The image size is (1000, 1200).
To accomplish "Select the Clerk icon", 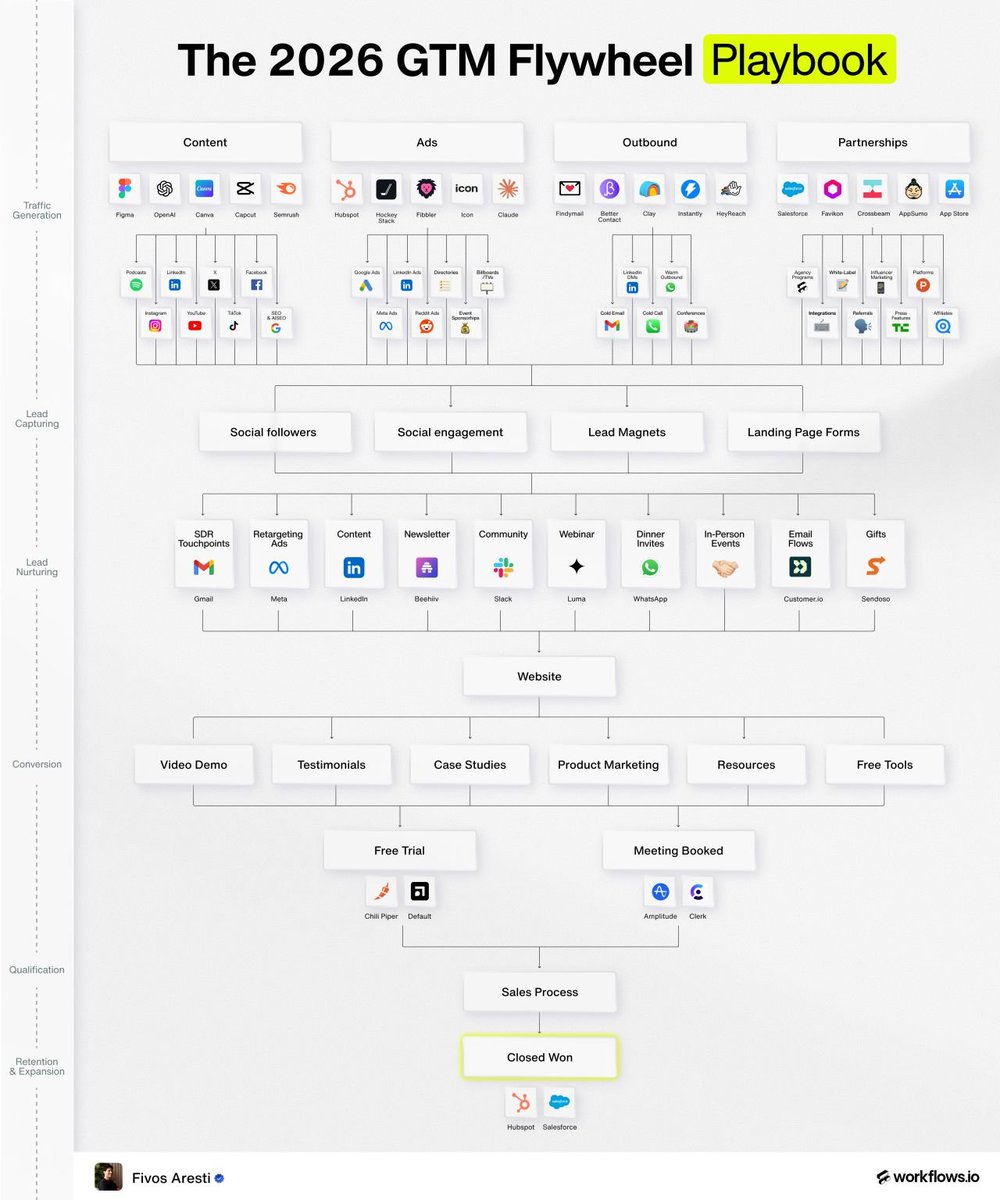I will click(698, 891).
